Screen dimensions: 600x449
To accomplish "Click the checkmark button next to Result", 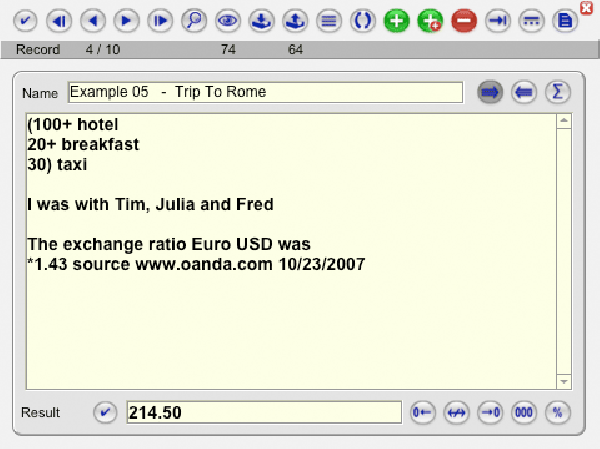I will click(105, 412).
